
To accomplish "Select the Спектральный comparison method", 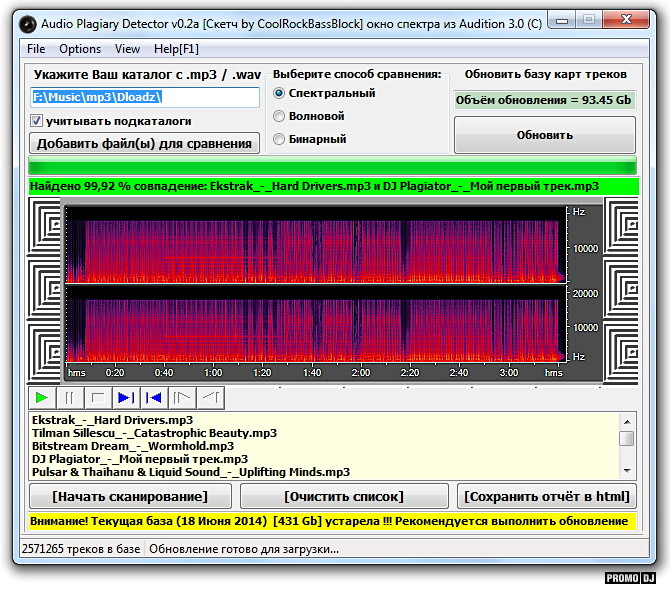I will tap(279, 93).
